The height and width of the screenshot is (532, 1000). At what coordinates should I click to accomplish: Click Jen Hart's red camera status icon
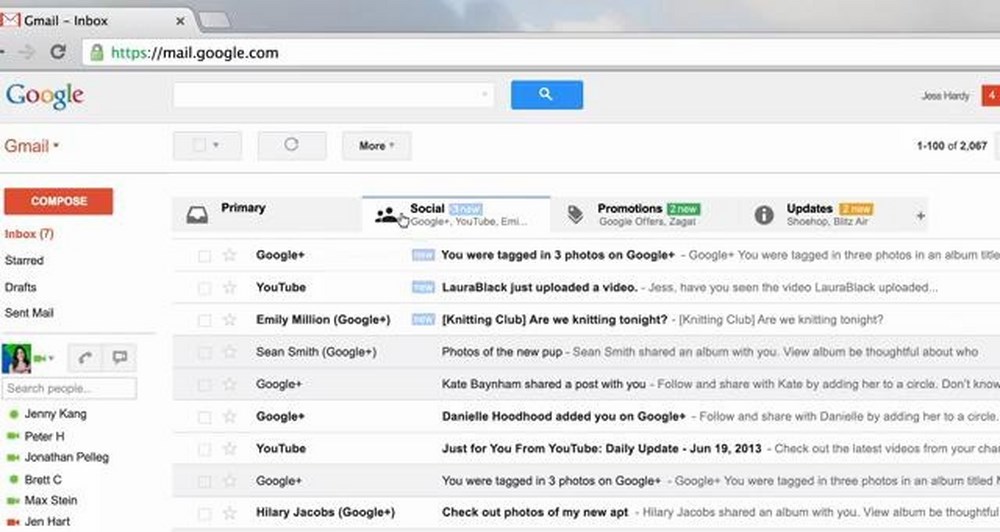coord(13,522)
